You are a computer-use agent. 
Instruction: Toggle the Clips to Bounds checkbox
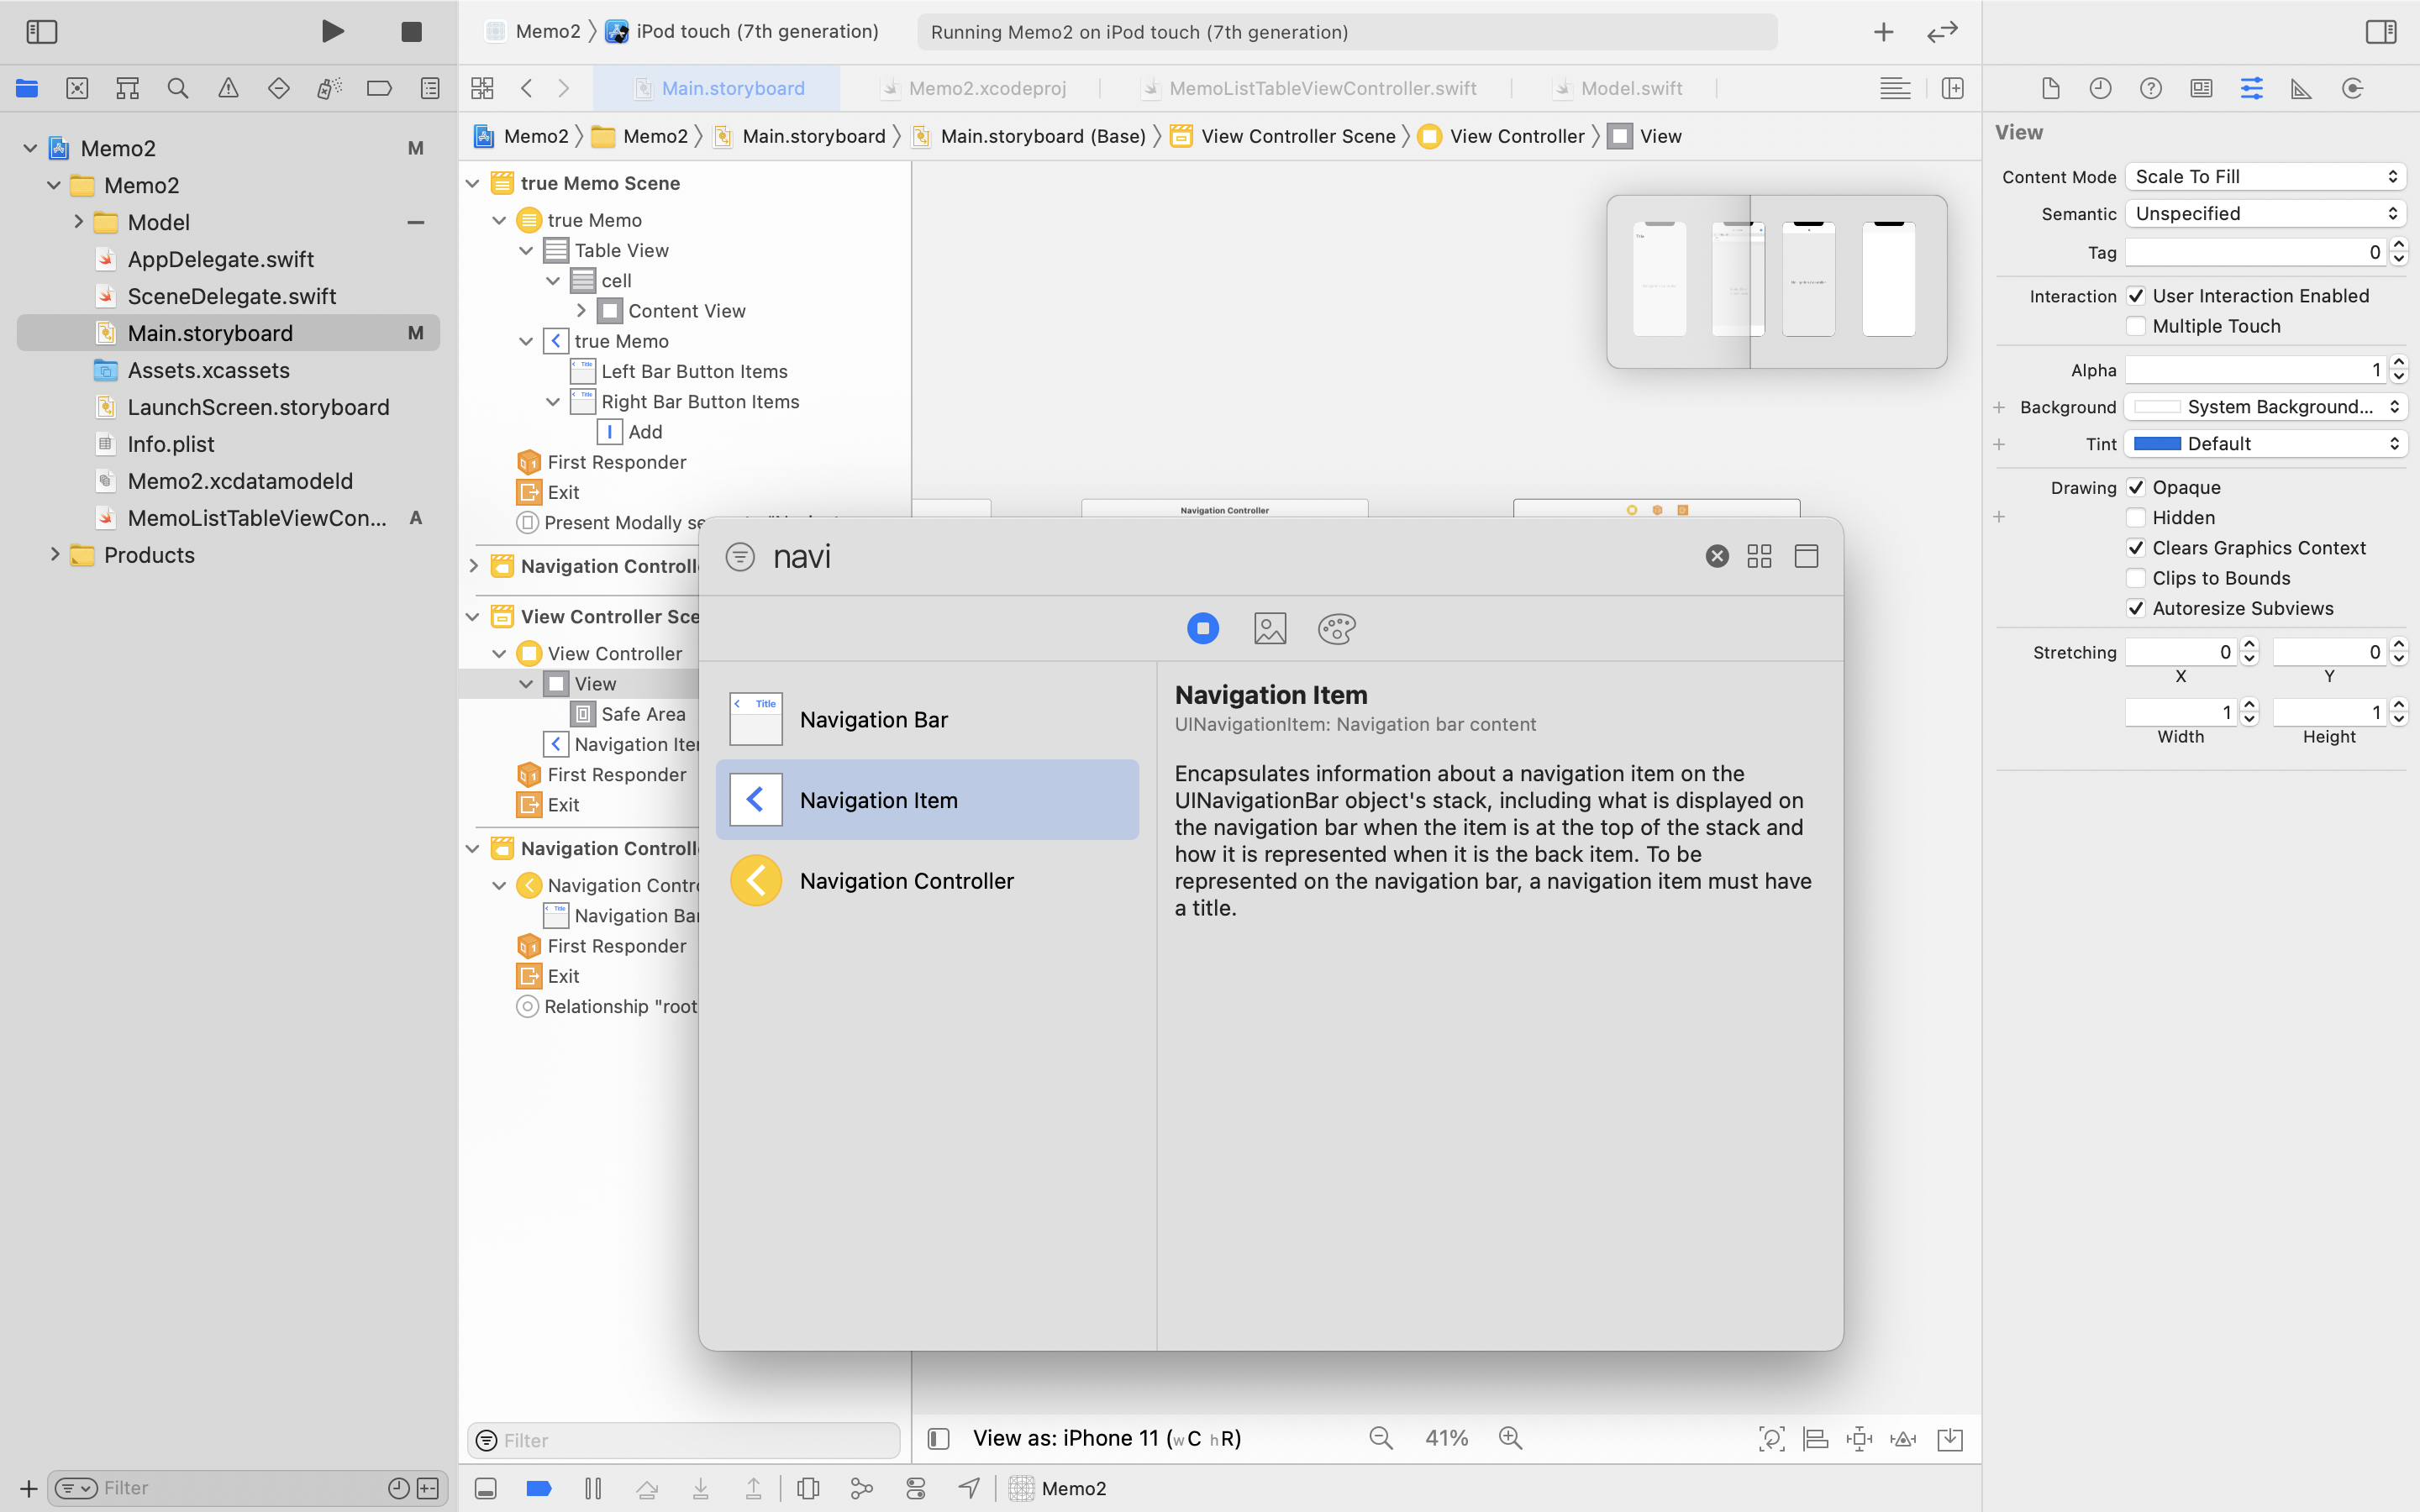tap(2136, 578)
